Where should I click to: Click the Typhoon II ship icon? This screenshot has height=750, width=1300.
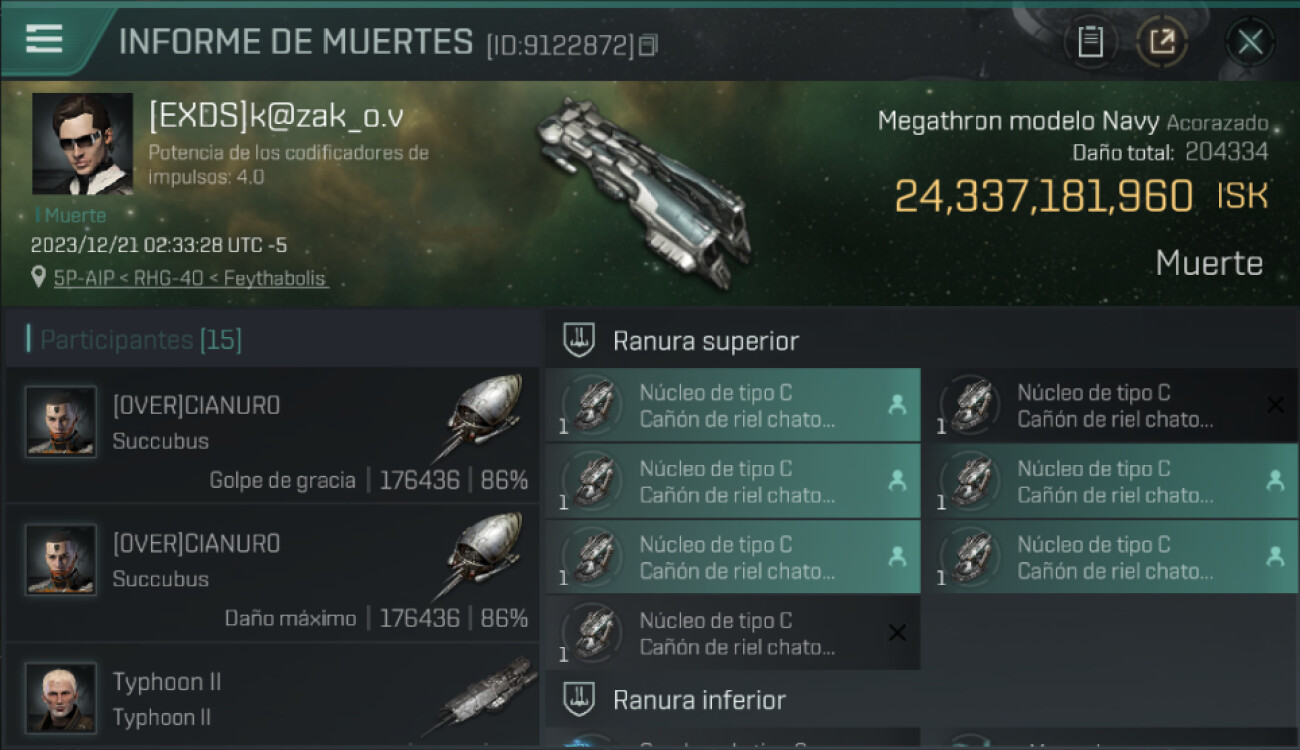click(x=482, y=697)
